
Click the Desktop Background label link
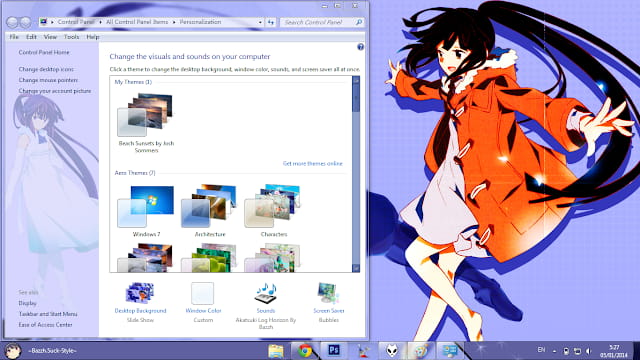[x=140, y=311]
